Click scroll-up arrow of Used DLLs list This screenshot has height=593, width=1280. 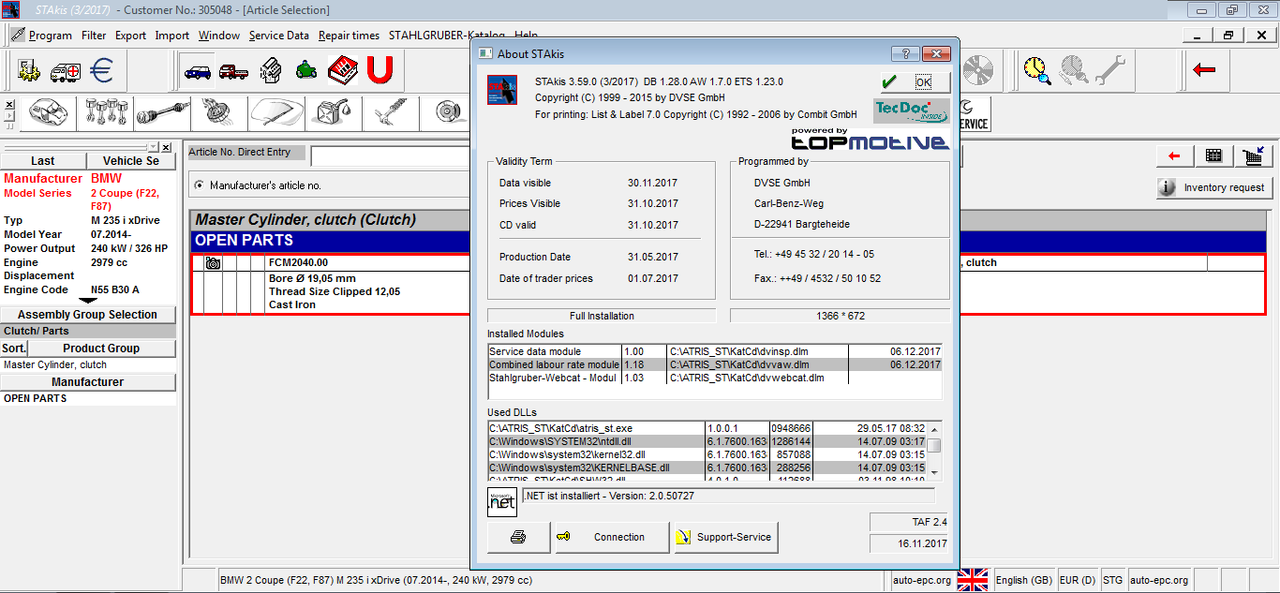click(x=933, y=428)
